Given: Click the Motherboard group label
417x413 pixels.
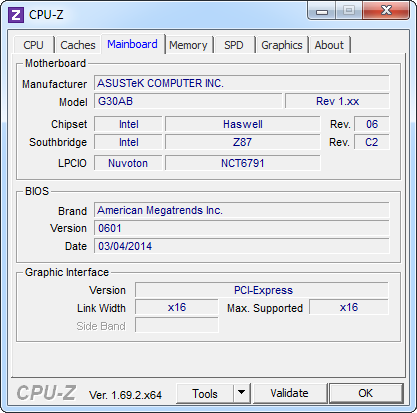Looking at the screenshot, I should click(55, 63).
